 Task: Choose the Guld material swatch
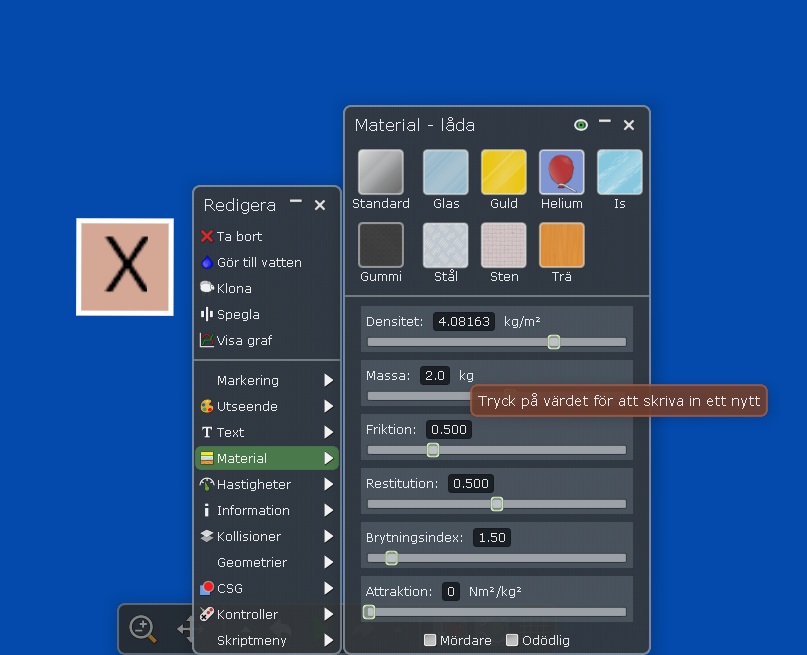[503, 172]
